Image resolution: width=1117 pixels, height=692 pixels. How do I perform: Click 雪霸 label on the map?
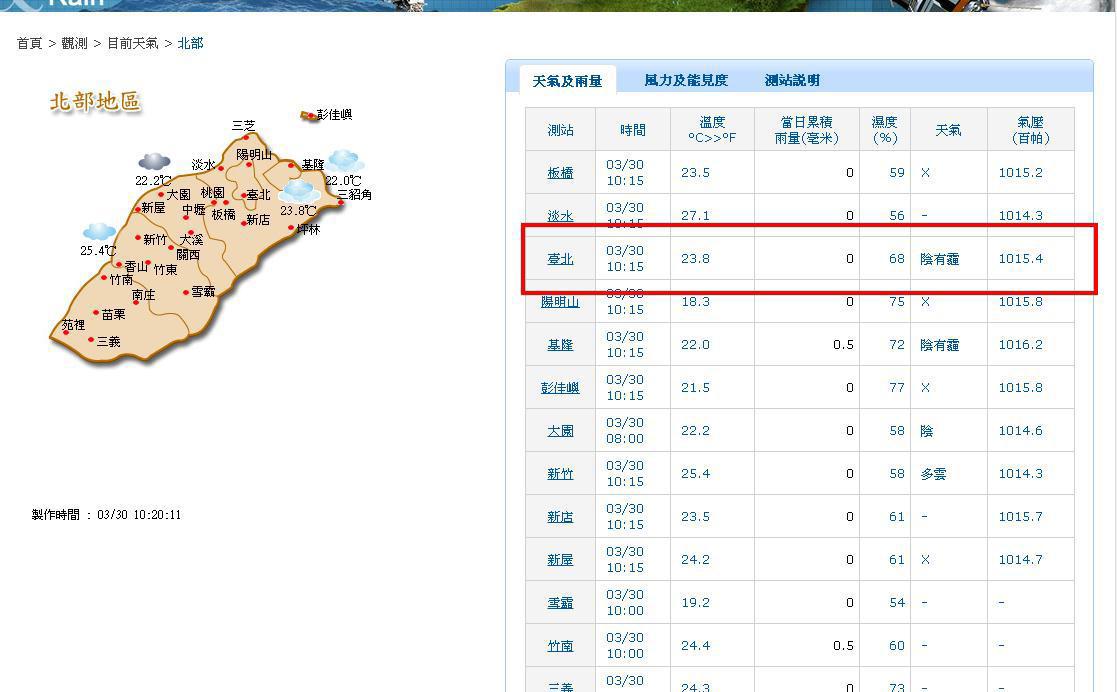click(203, 291)
